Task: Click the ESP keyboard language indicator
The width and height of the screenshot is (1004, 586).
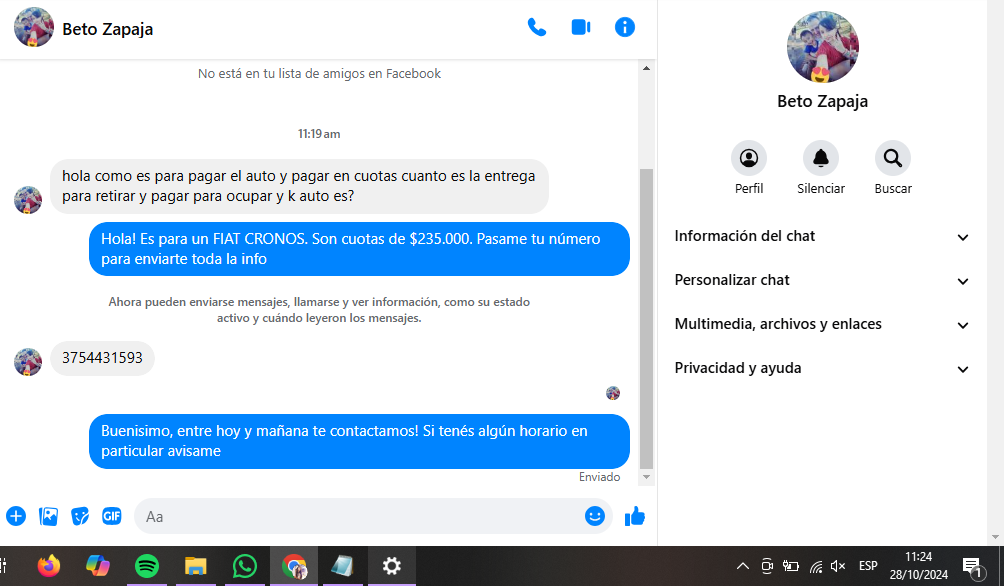Action: click(x=868, y=566)
